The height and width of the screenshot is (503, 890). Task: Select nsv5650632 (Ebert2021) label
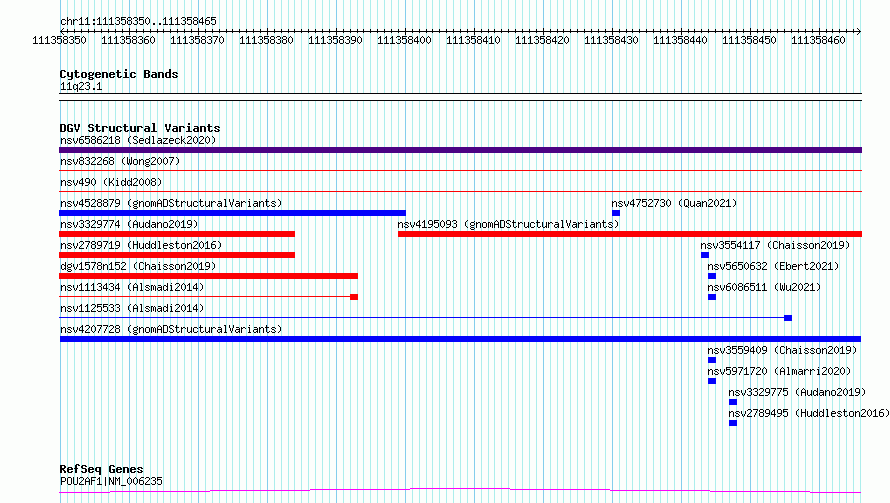pyautogui.click(x=773, y=266)
